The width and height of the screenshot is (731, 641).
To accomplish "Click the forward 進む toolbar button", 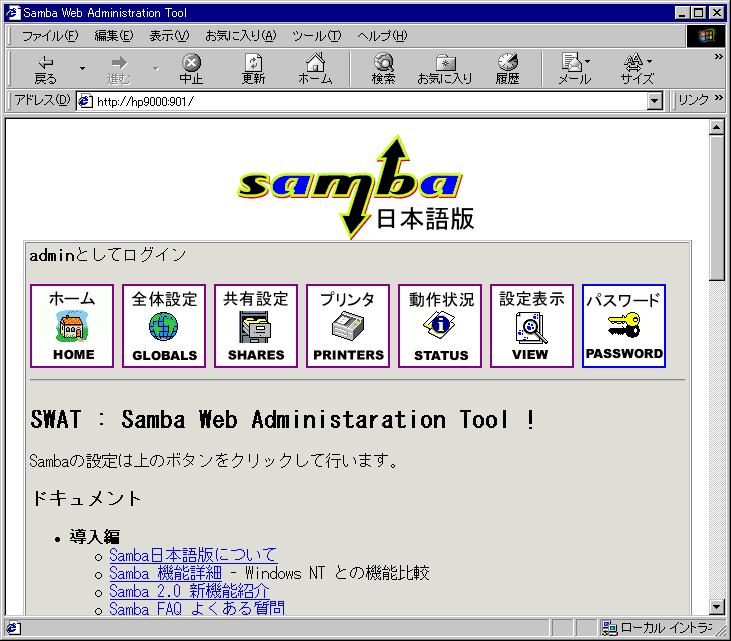I will [x=118, y=69].
